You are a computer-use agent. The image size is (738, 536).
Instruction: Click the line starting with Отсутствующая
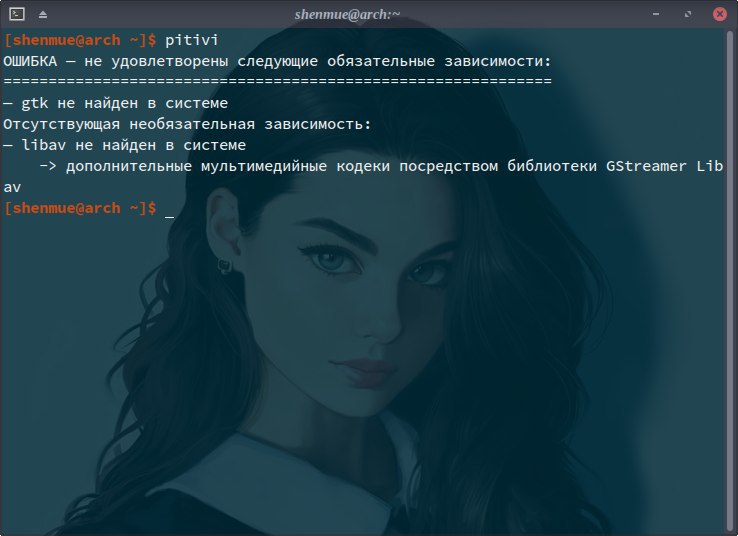click(x=187, y=124)
